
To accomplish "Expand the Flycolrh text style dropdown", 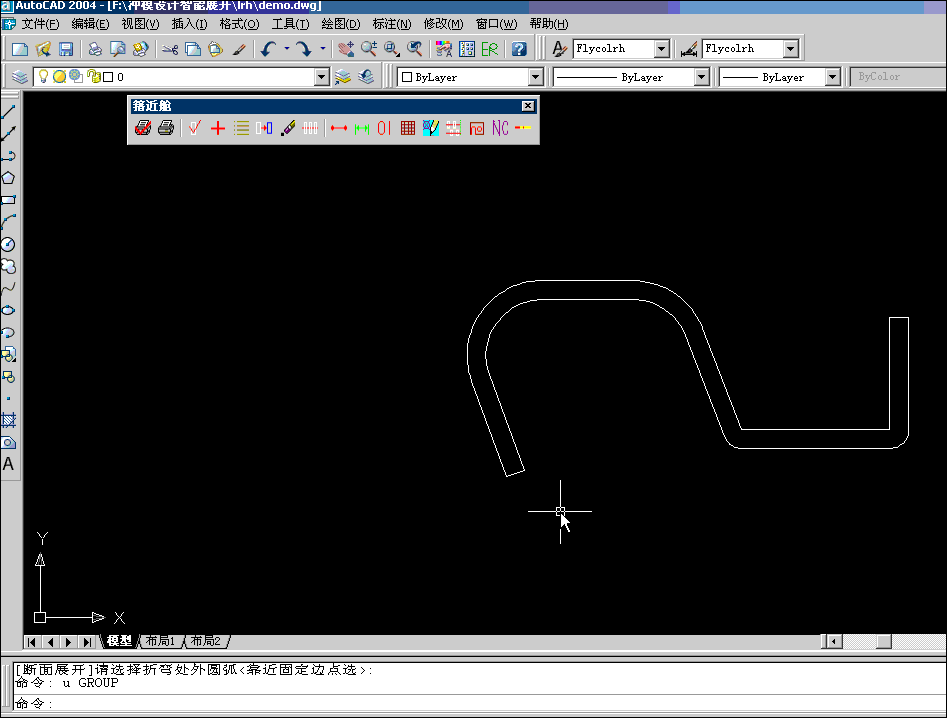I will point(663,49).
